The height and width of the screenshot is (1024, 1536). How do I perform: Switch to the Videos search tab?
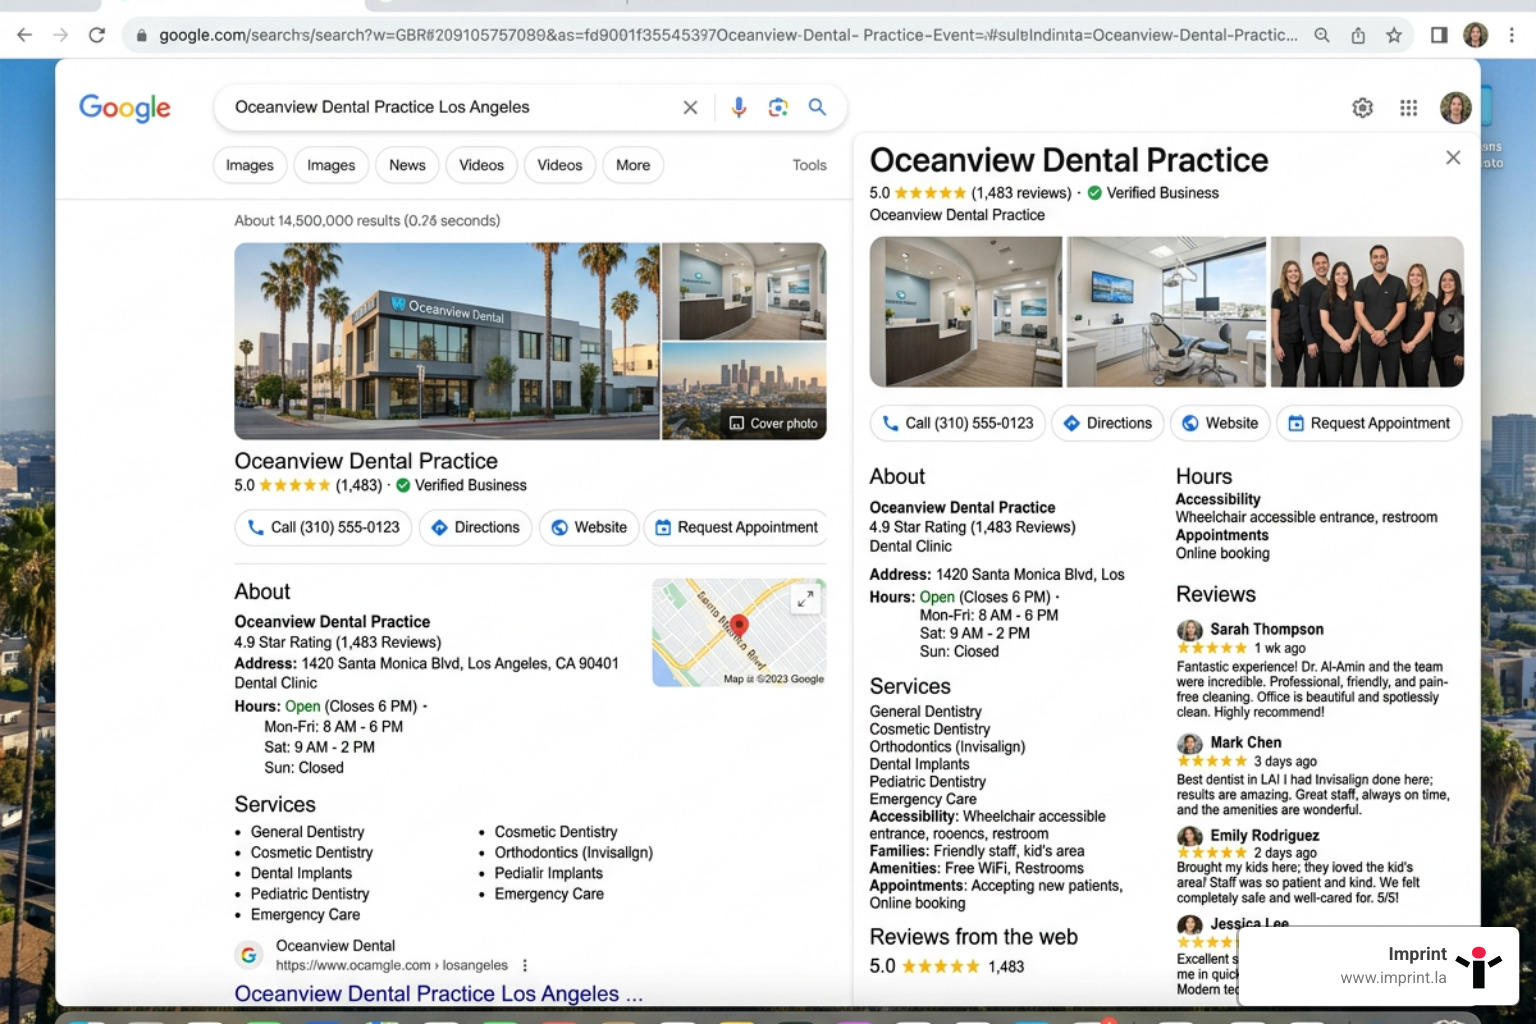[481, 165]
